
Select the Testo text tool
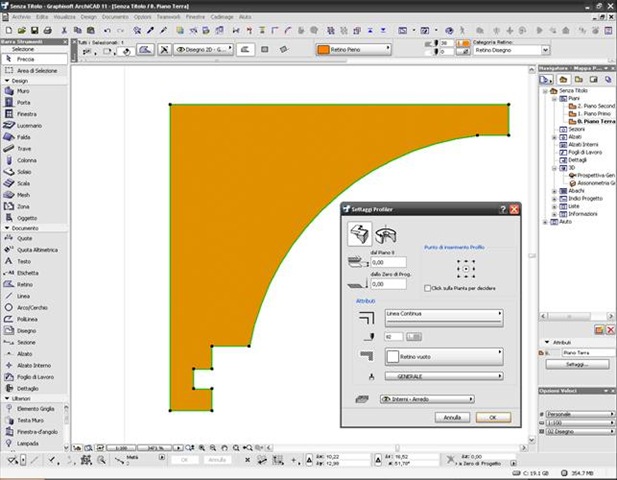[x=24, y=261]
